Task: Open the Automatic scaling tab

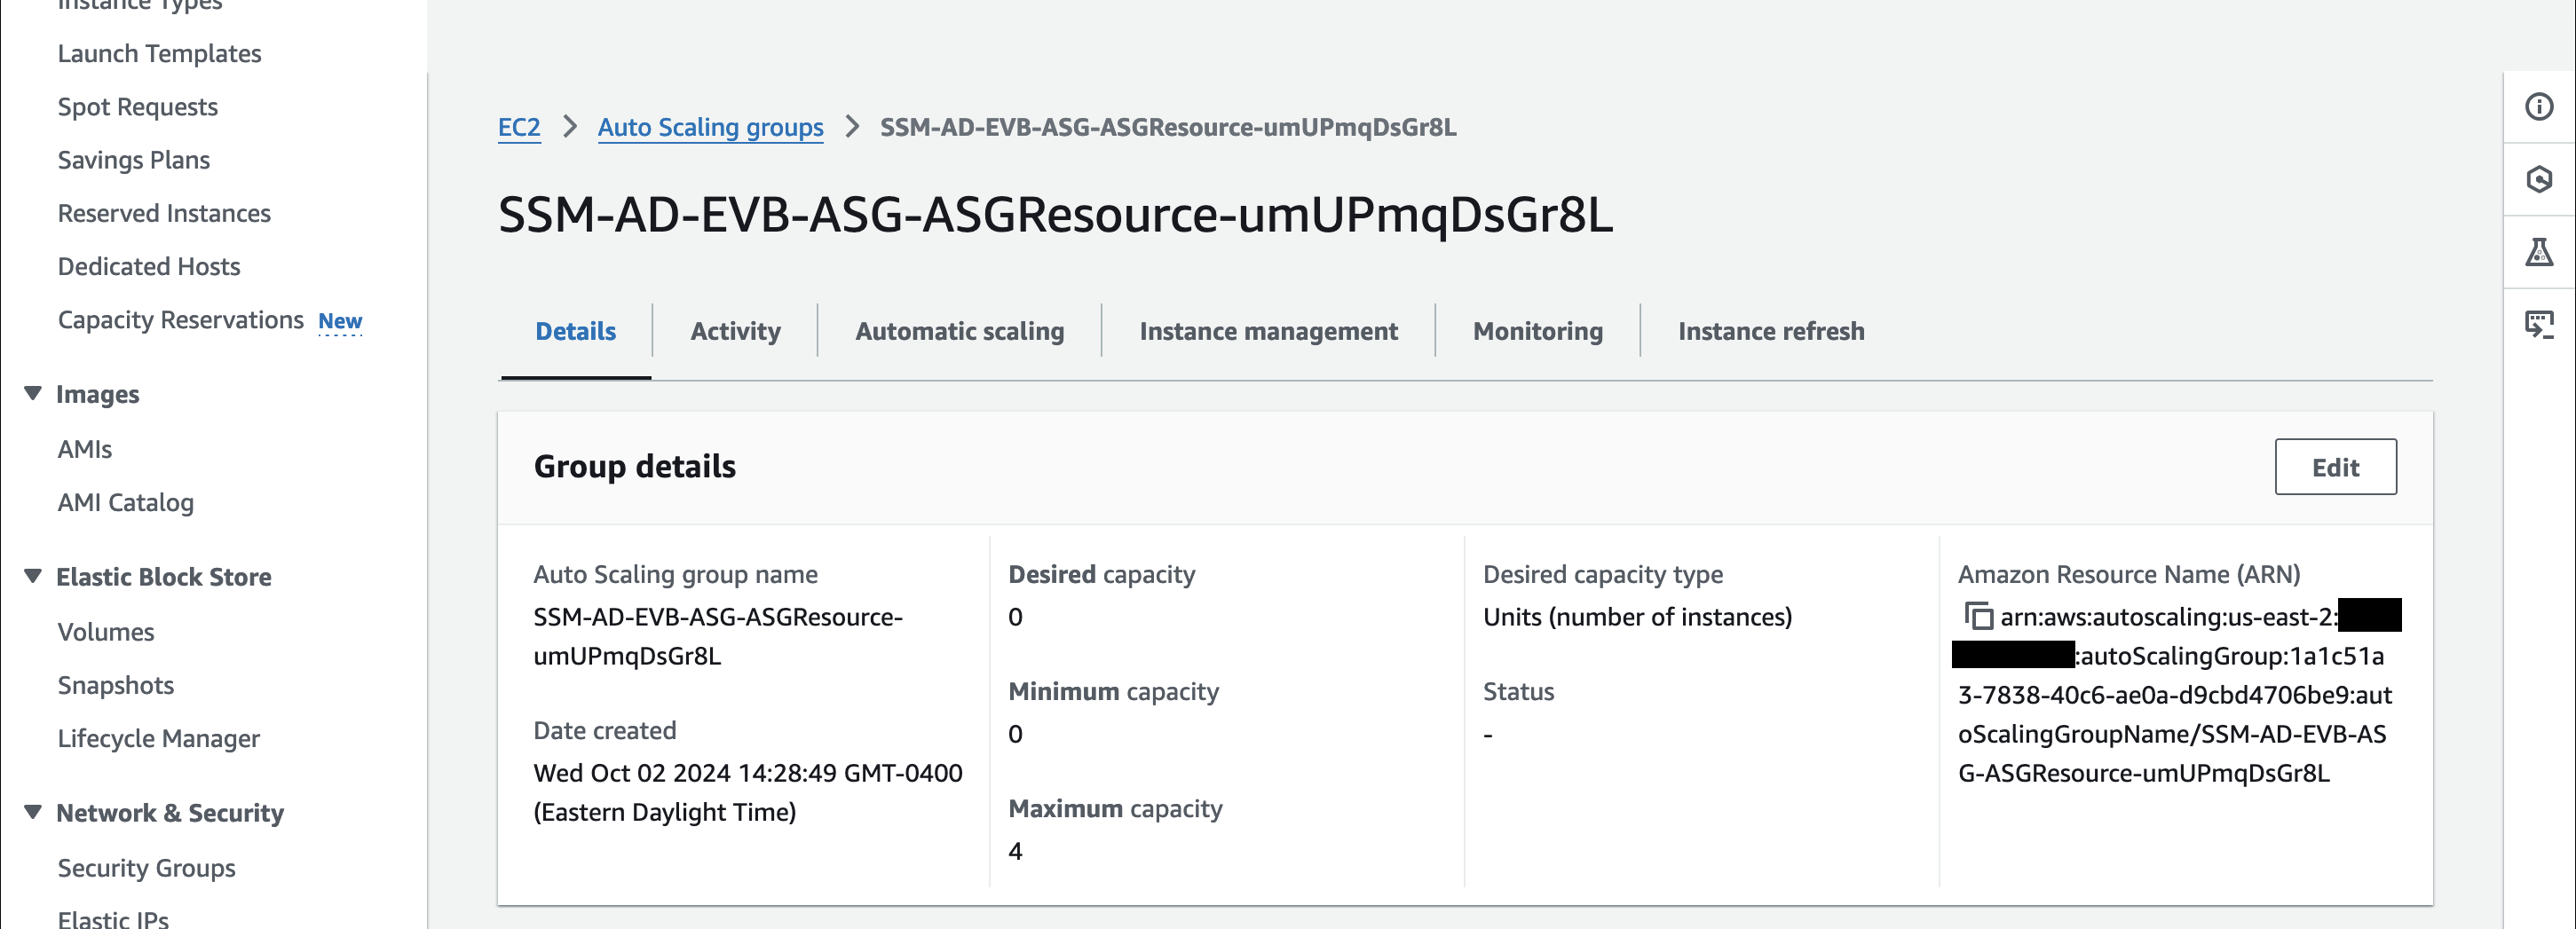Action: (x=959, y=331)
